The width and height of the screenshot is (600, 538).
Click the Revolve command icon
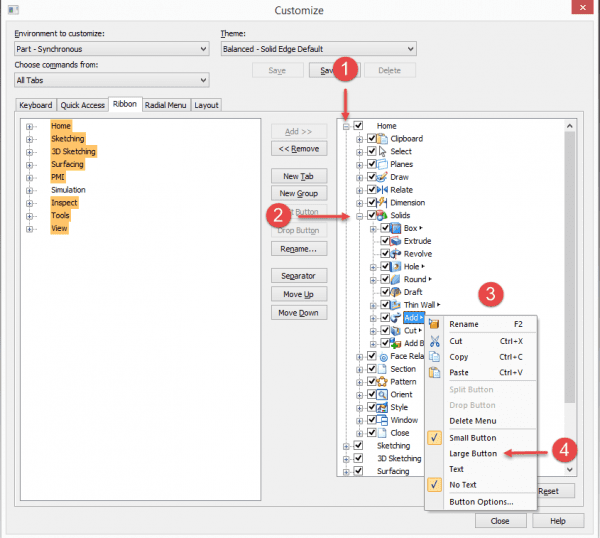point(395,254)
